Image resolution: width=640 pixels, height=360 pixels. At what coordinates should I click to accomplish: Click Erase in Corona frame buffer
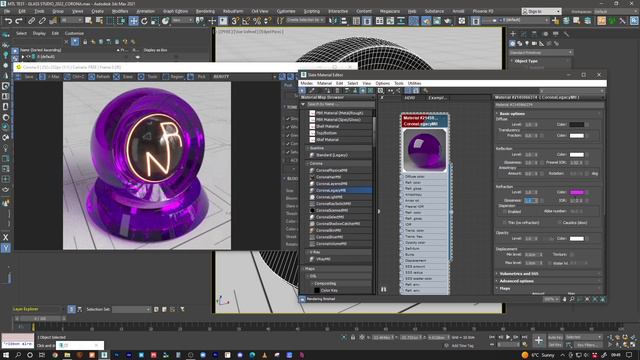tap(124, 77)
